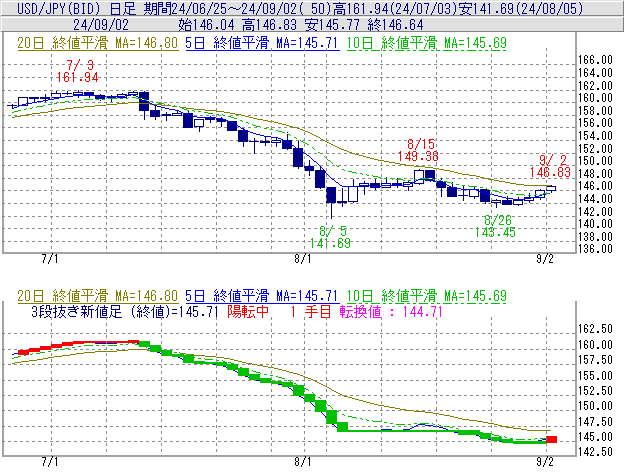The width and height of the screenshot is (624, 475).
Task: Click the 7/1 date label under upper chart
Action: [x=50, y=259]
